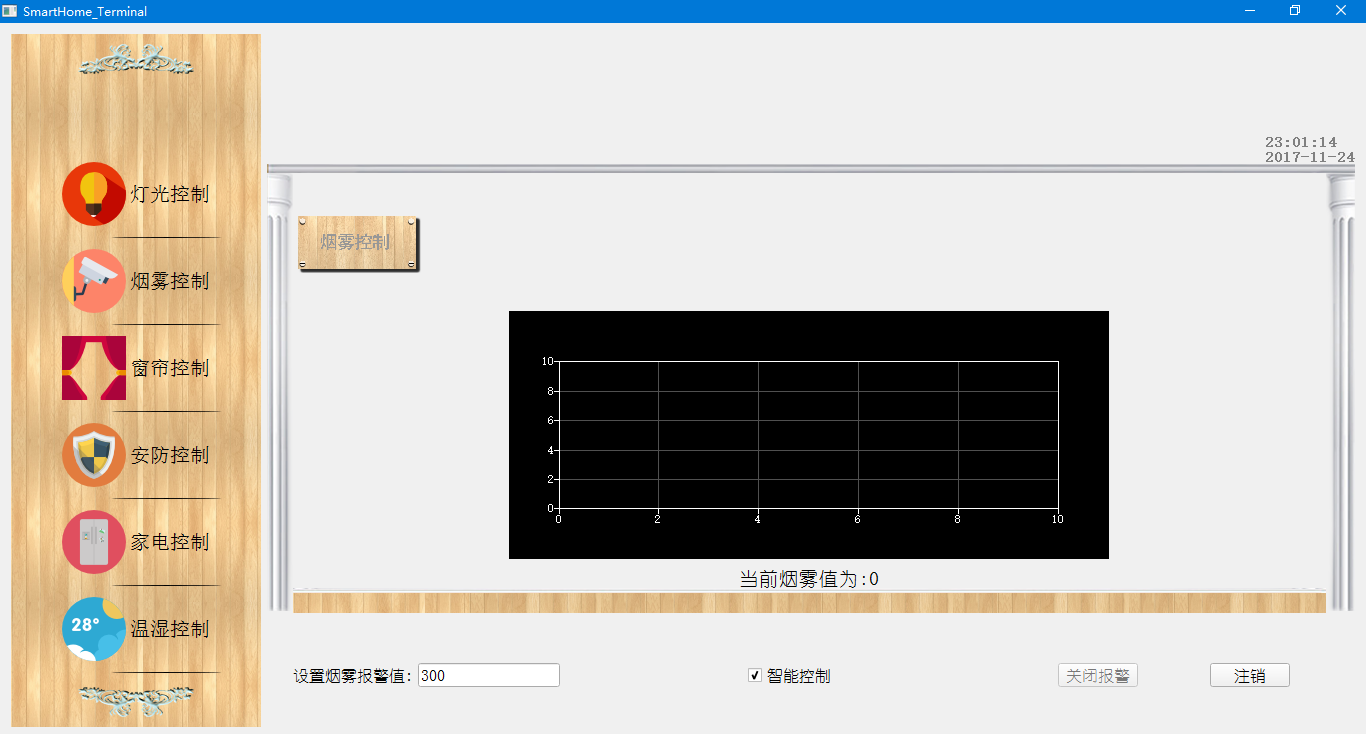Click the wooden 烟雾控制 sign plaque
Image resolution: width=1366 pixels, height=734 pixels.
point(357,242)
